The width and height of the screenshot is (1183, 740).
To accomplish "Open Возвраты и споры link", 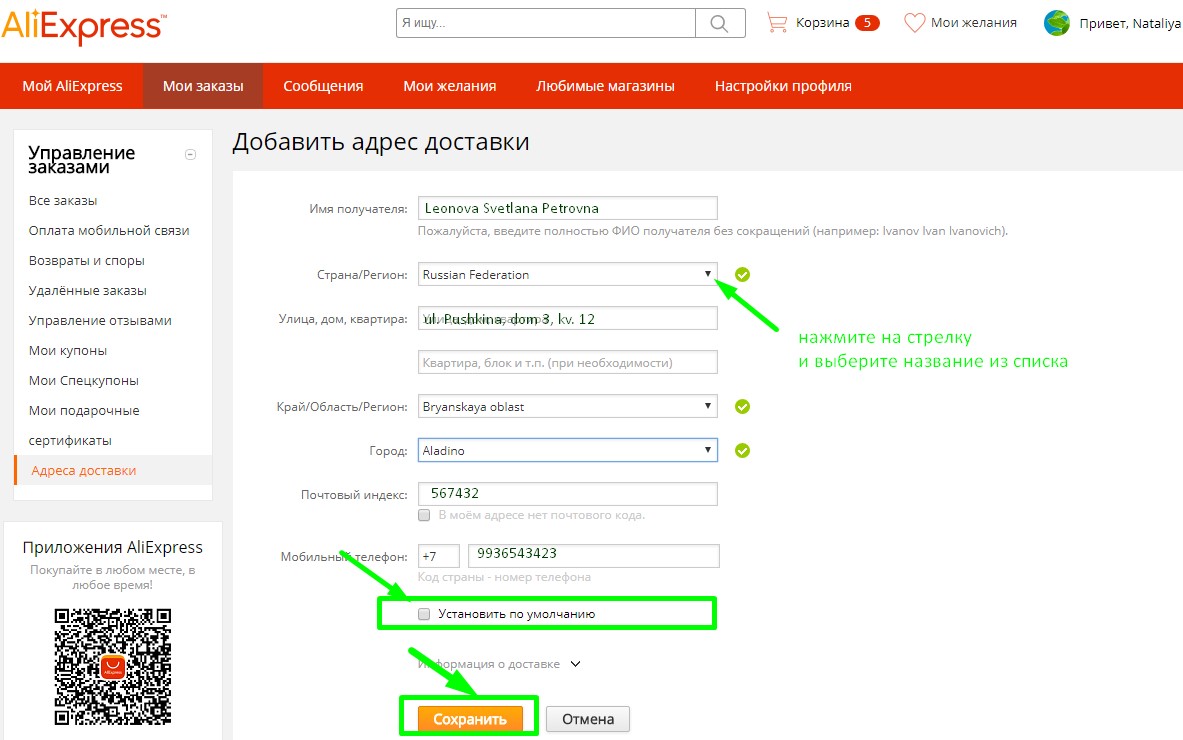I will [x=87, y=261].
